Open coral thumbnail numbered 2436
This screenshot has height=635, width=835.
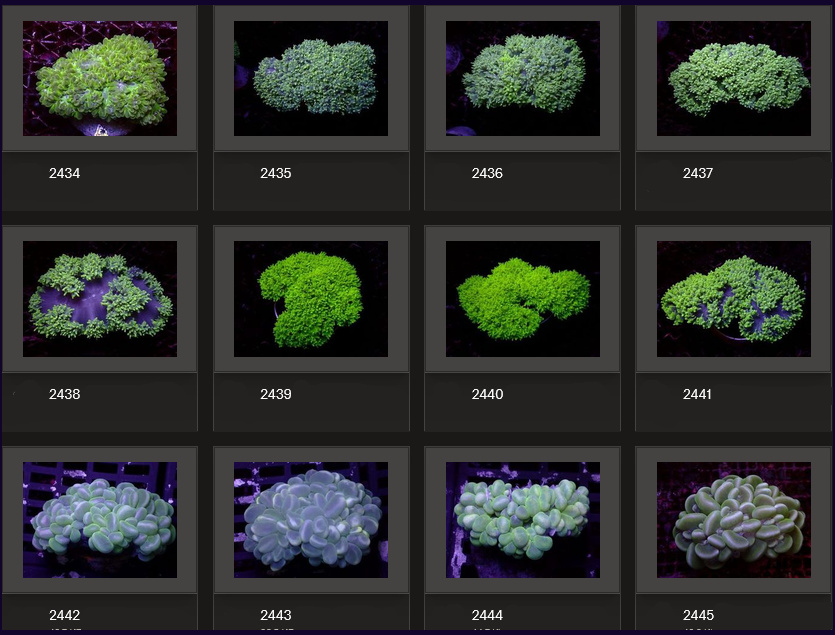(523, 78)
